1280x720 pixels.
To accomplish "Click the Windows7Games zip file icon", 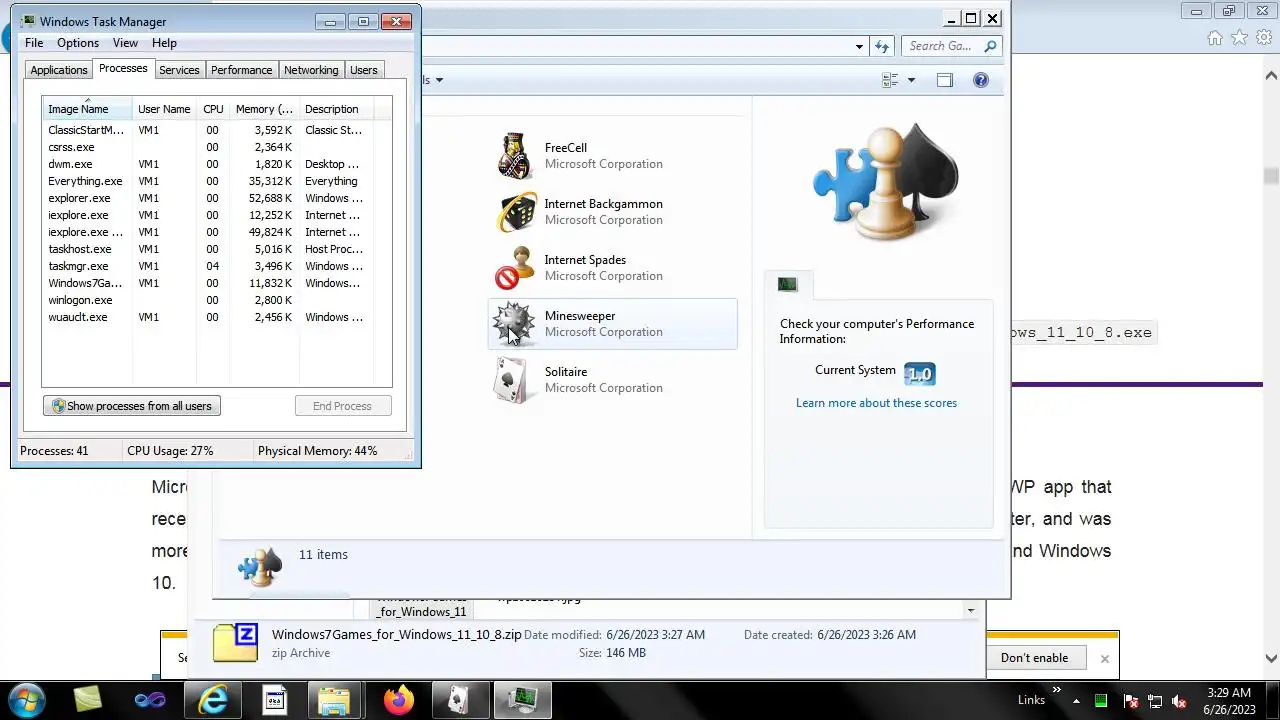I will [236, 643].
